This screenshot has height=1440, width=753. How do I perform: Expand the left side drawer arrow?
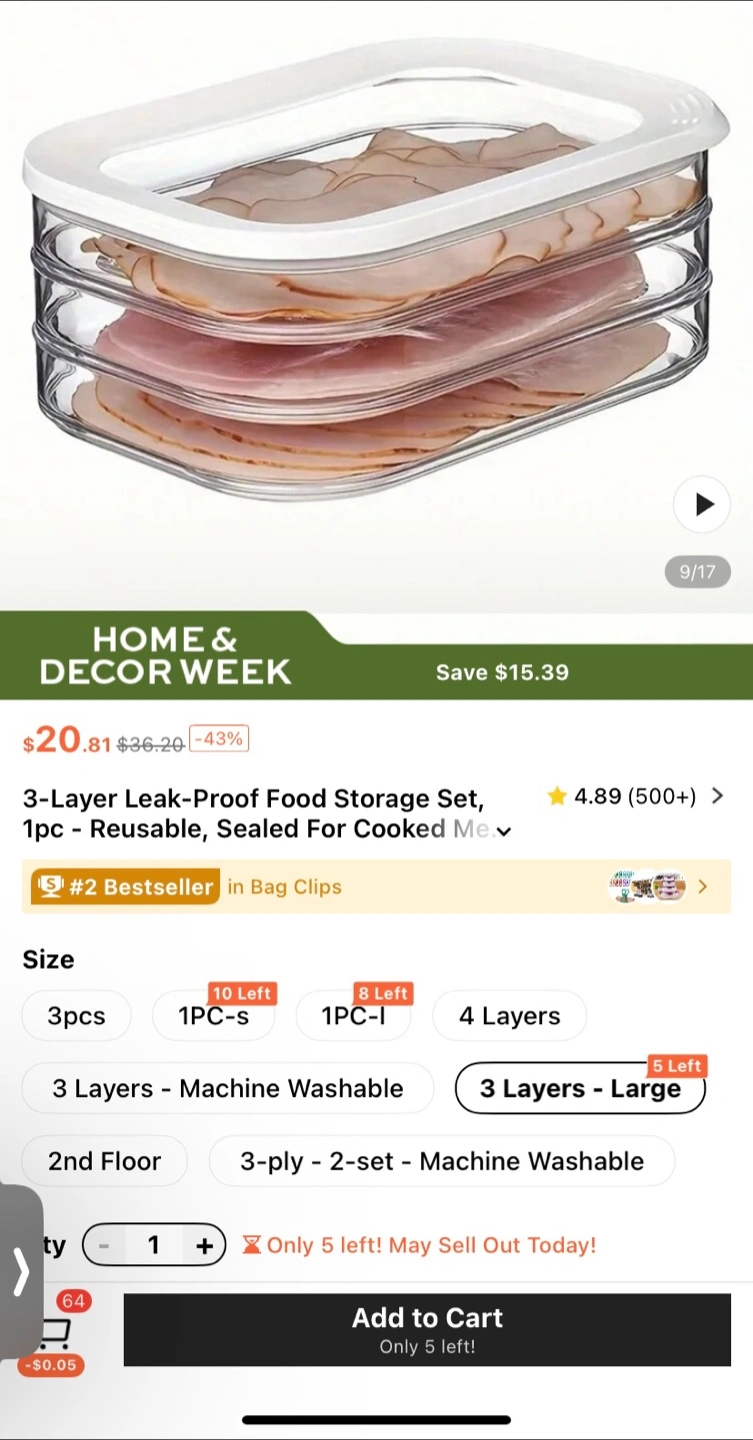pos(21,1272)
